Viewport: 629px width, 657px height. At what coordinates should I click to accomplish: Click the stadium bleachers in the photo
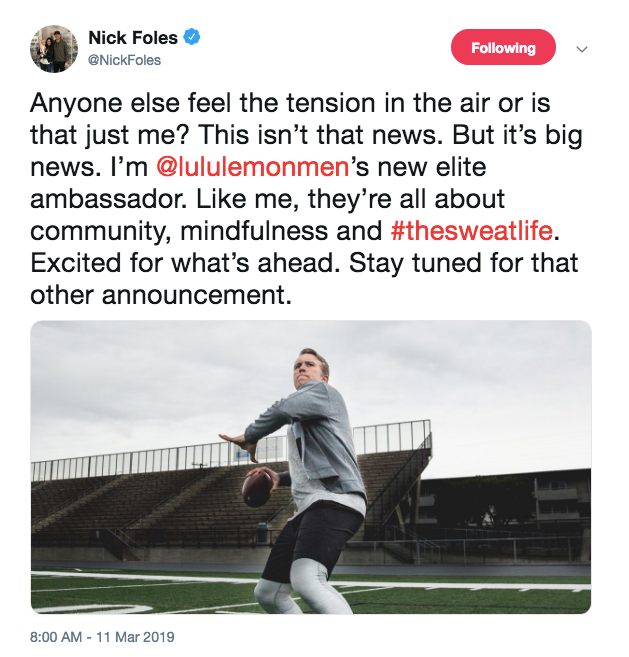click(x=120, y=500)
